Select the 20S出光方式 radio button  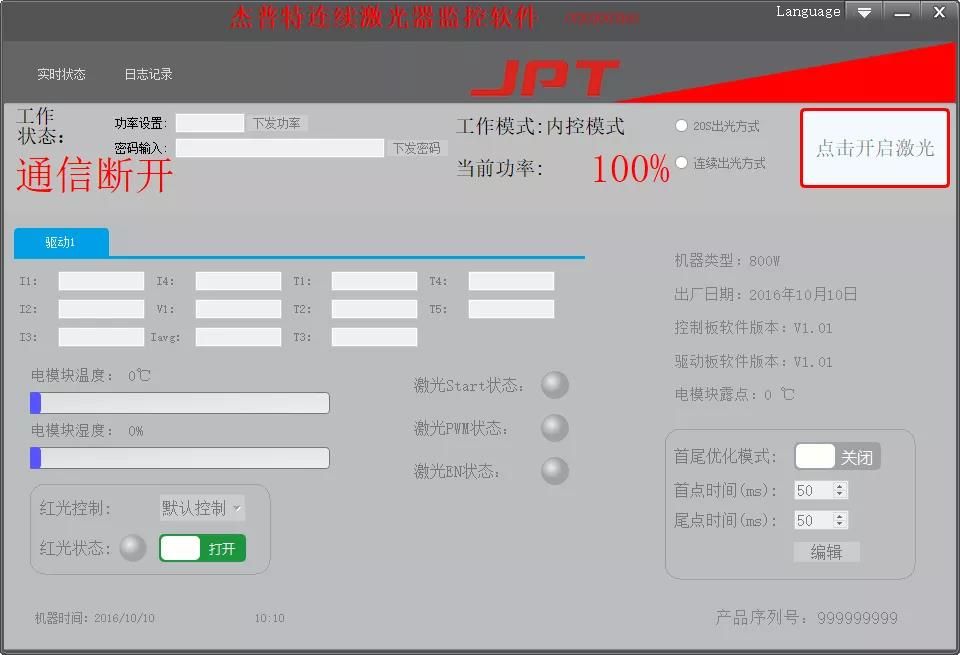[681, 125]
